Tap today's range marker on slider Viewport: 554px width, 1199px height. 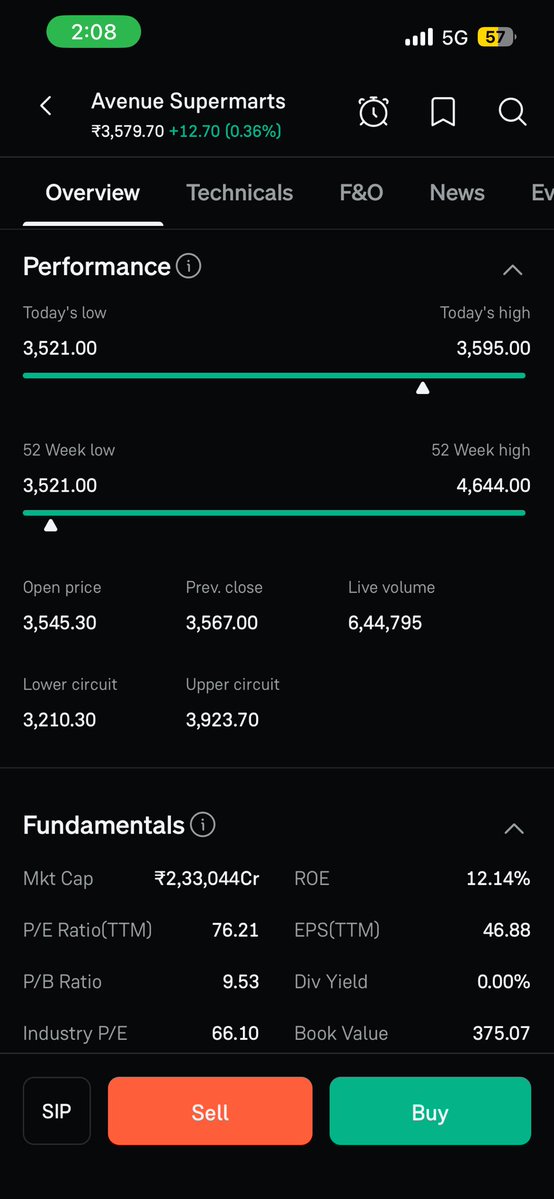[x=422, y=388]
